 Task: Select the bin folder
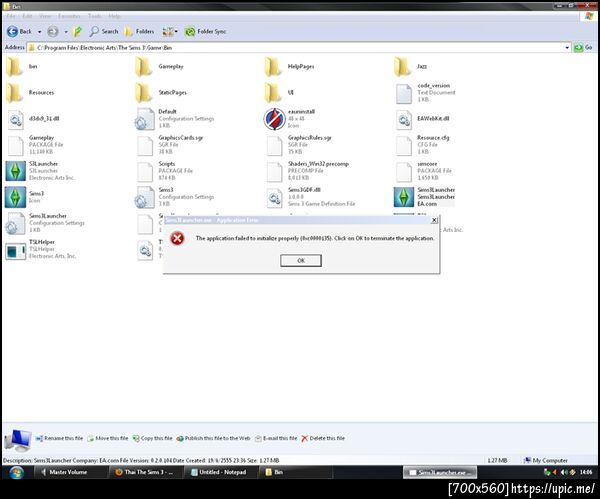coord(22,67)
